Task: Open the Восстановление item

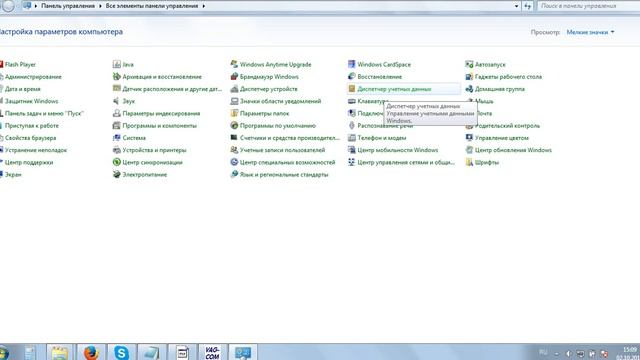Action: [375, 77]
